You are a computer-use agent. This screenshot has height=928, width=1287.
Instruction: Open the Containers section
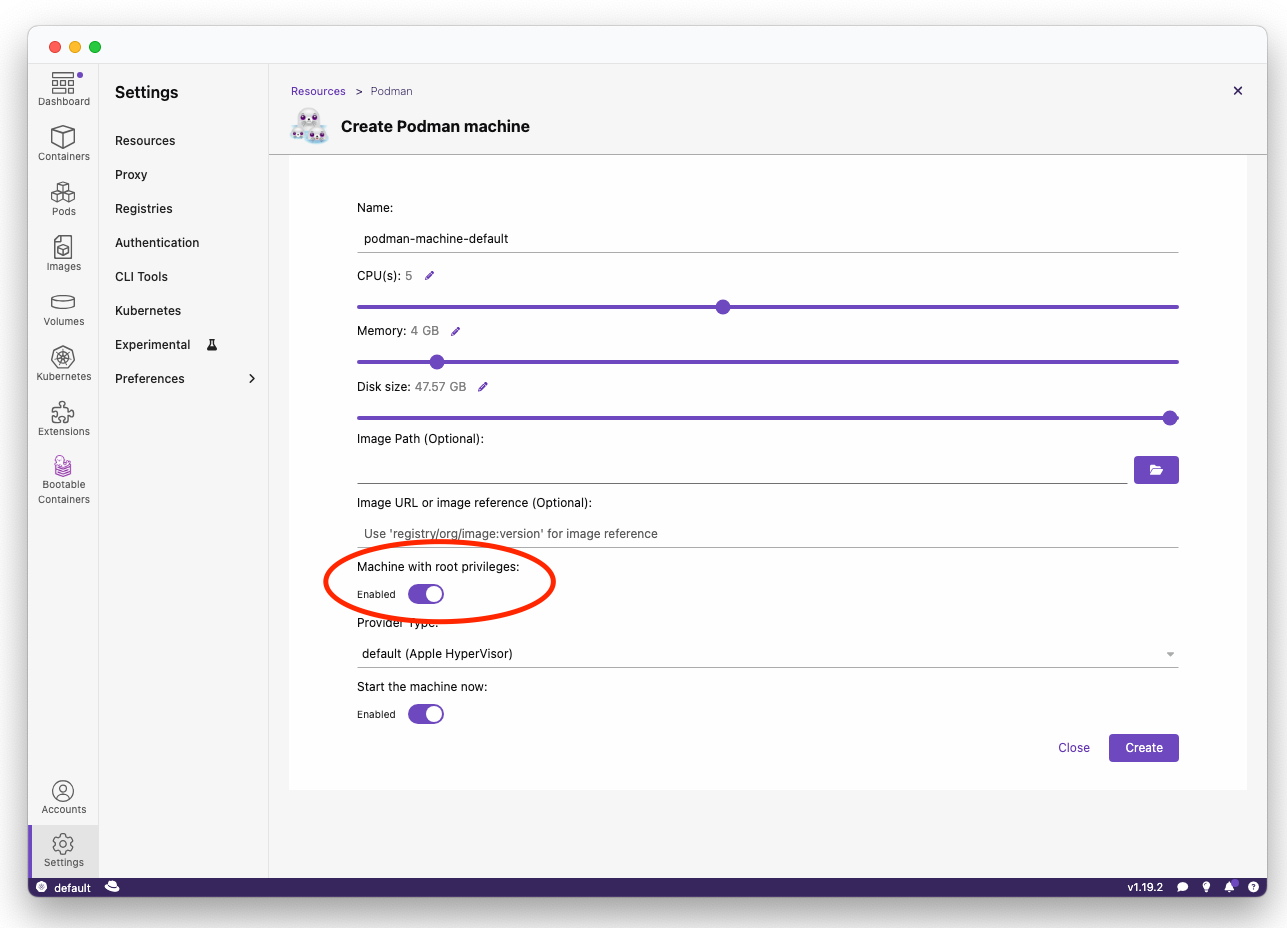[64, 144]
